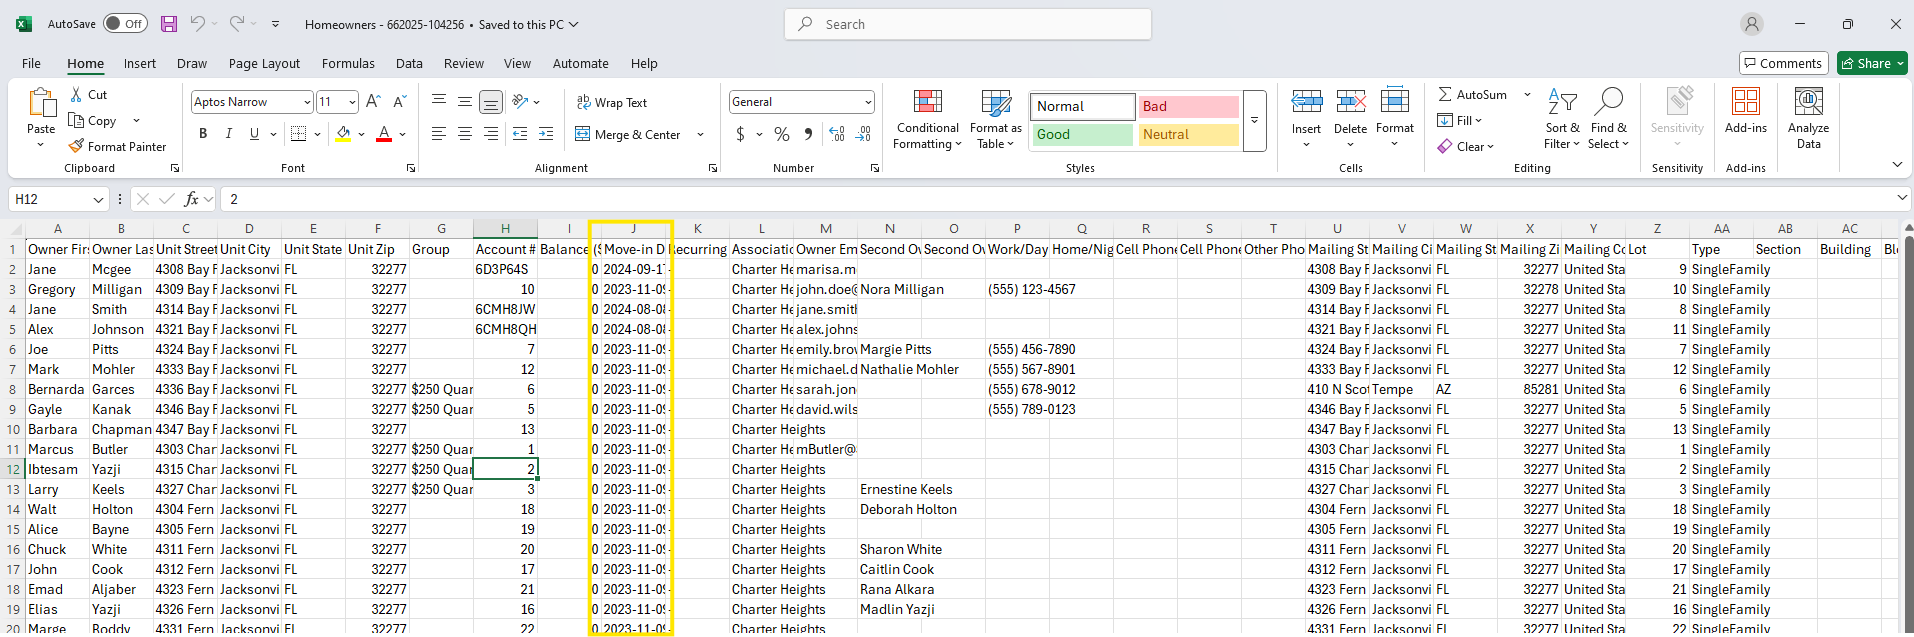Toggle Wrap Text for the cell
The image size is (1914, 637).
click(x=611, y=102)
